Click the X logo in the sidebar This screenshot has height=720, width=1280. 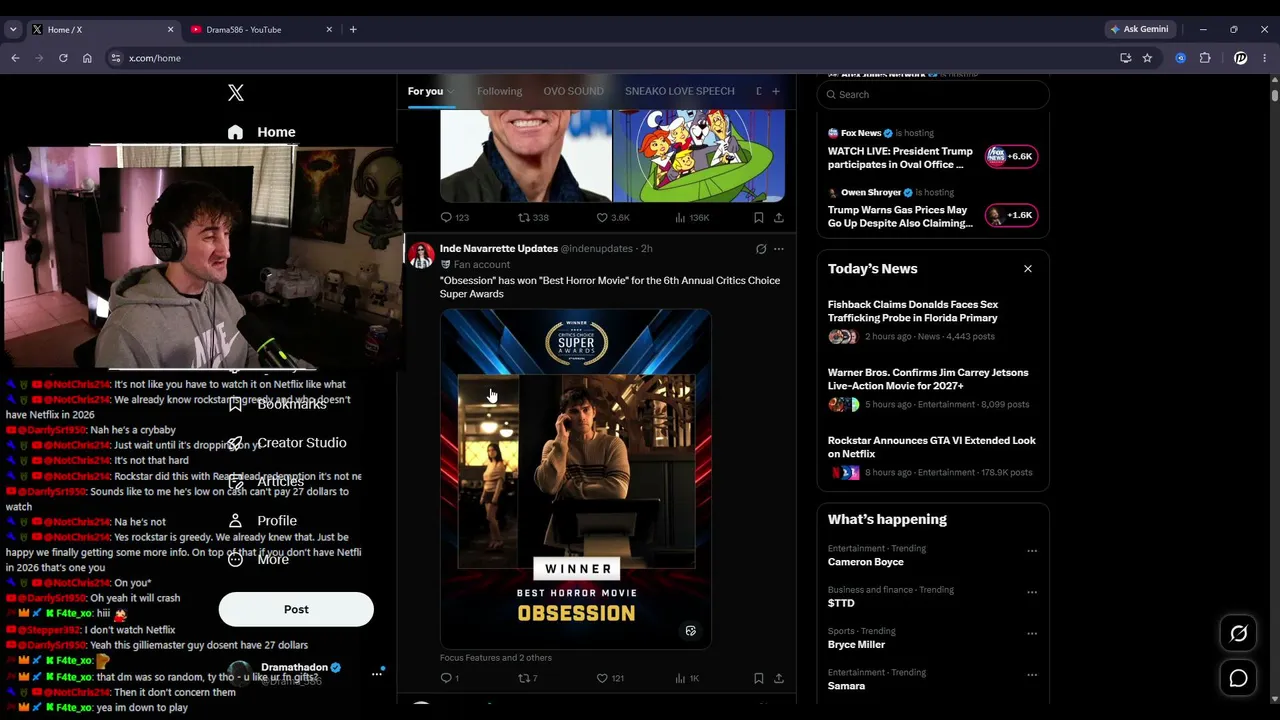(x=236, y=93)
